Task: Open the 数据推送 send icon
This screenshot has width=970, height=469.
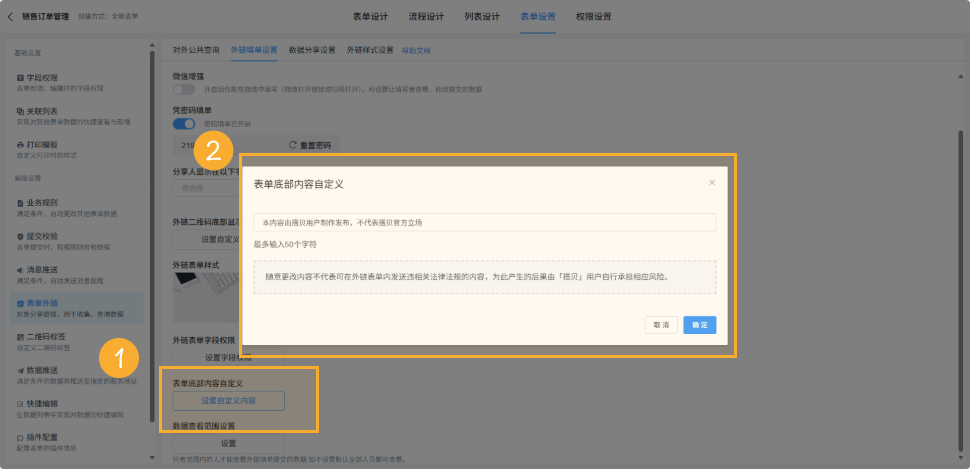Action: click(x=20, y=371)
